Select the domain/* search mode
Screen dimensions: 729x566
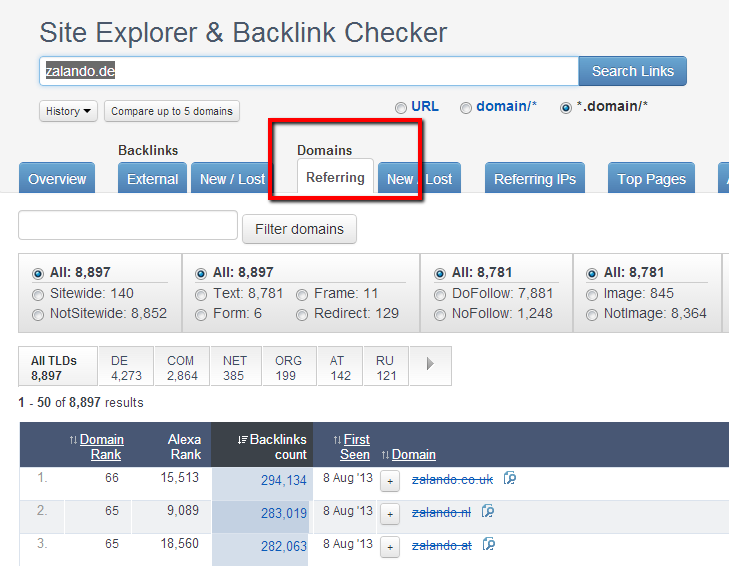click(x=465, y=108)
